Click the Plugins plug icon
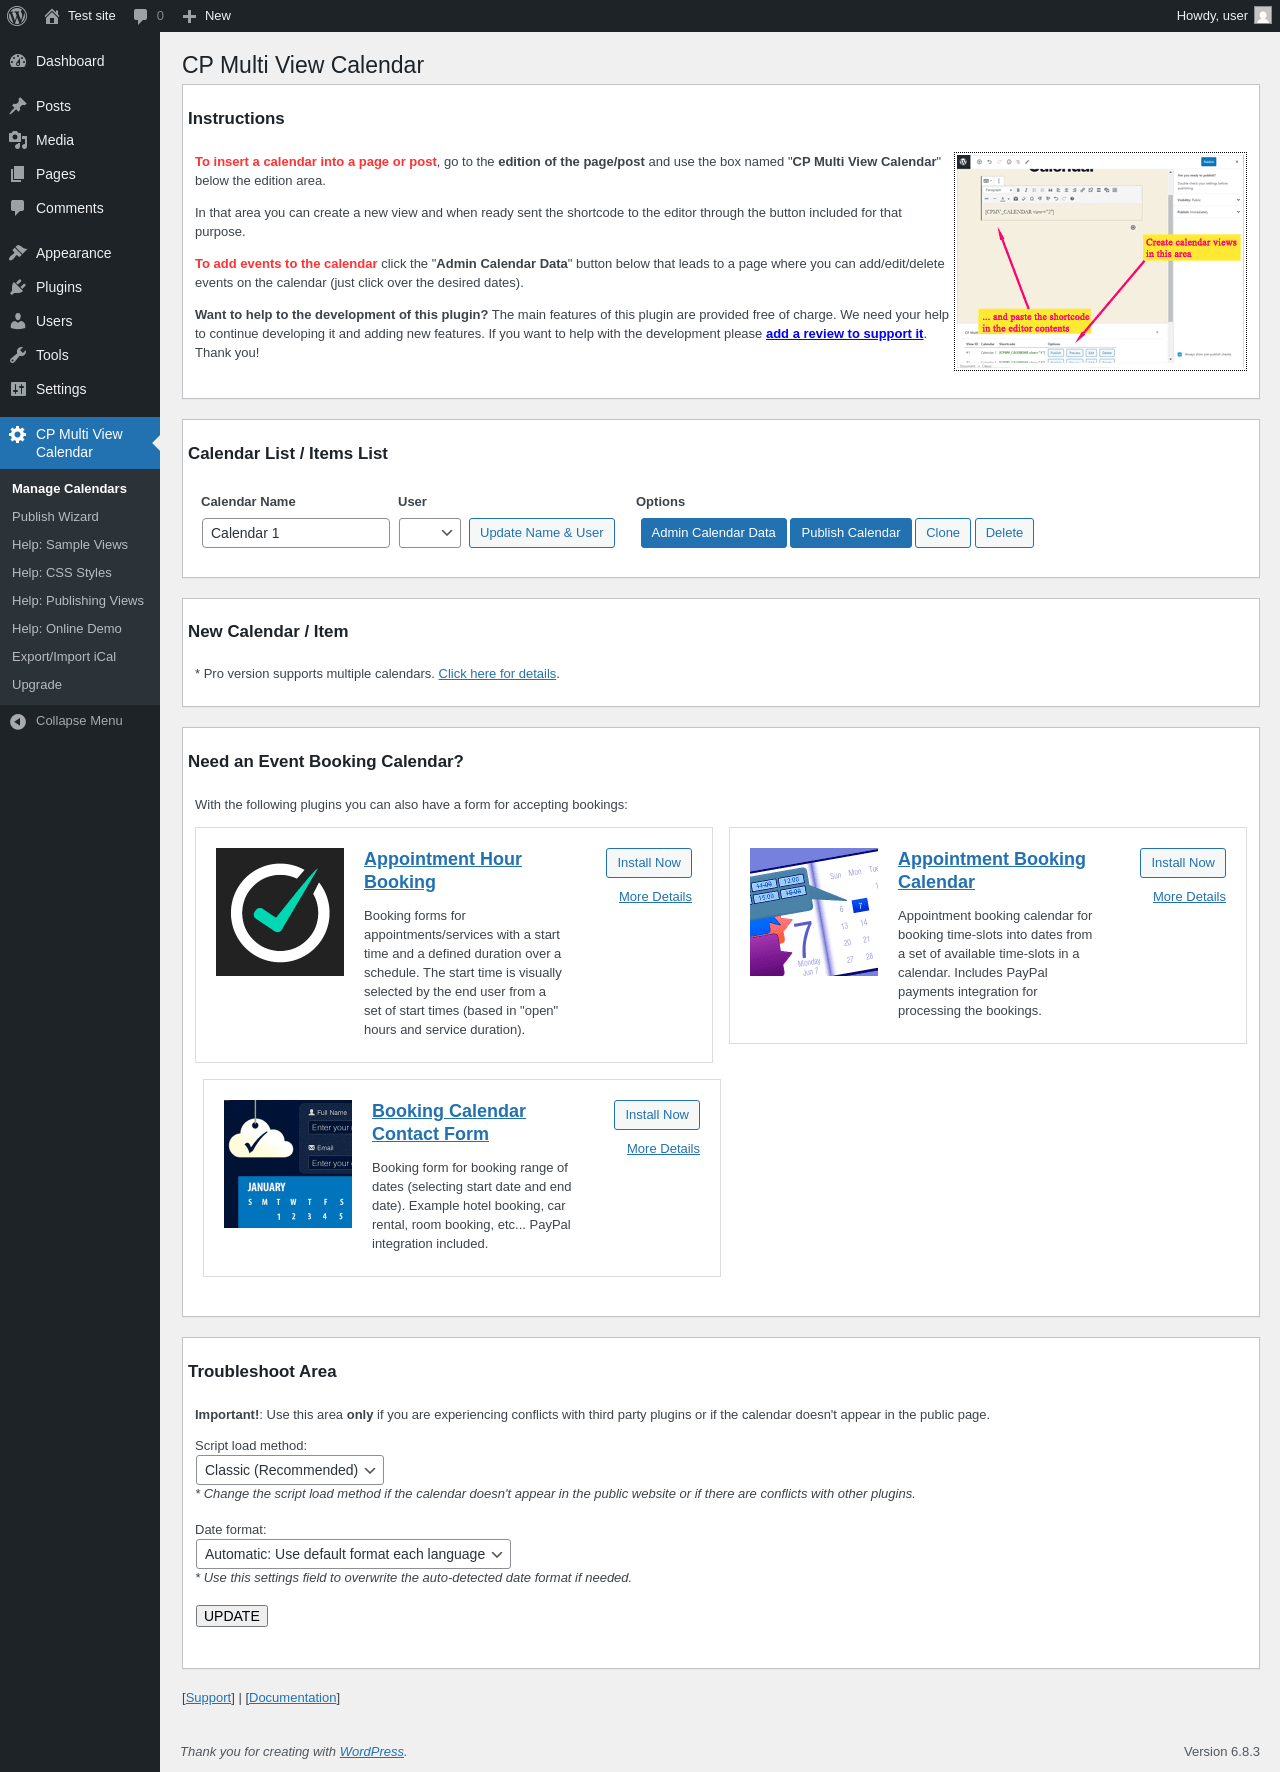Viewport: 1280px width, 1772px height. click(18, 287)
